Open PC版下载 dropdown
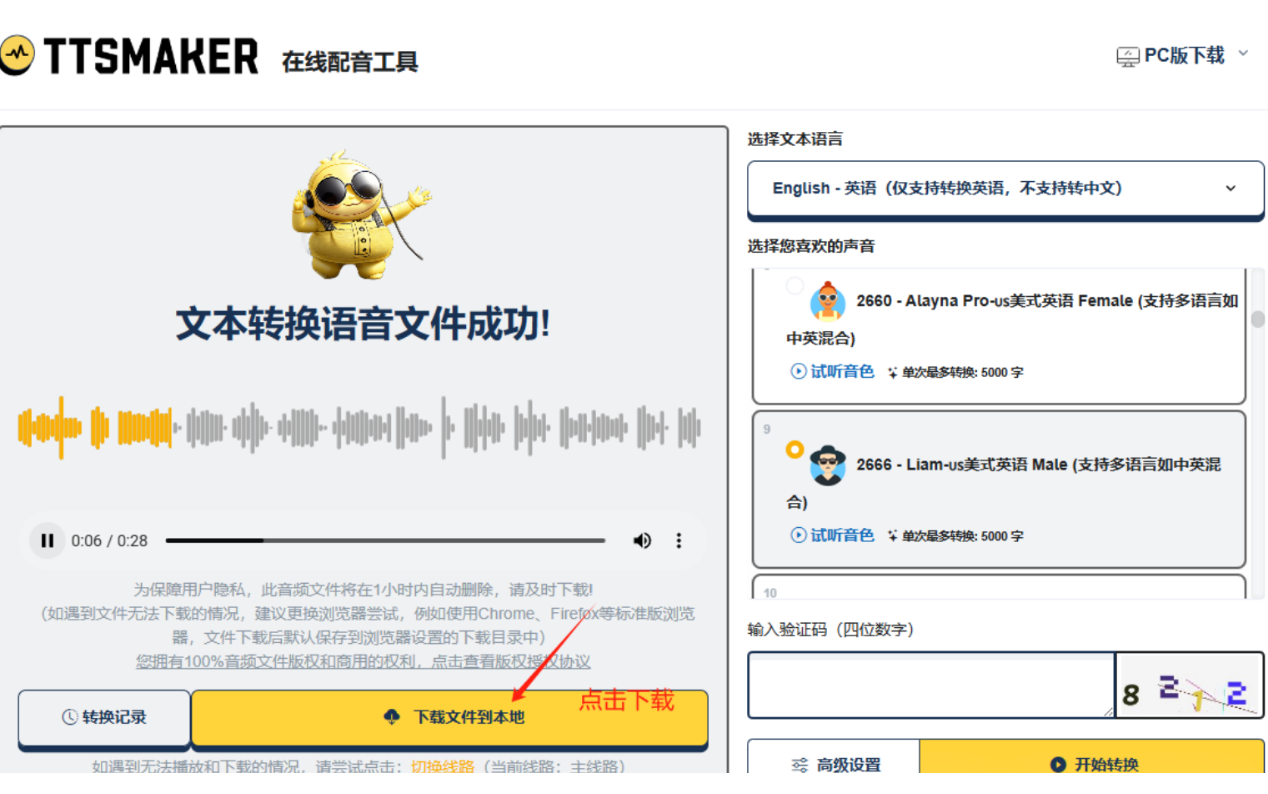1268x794 pixels. click(1183, 56)
